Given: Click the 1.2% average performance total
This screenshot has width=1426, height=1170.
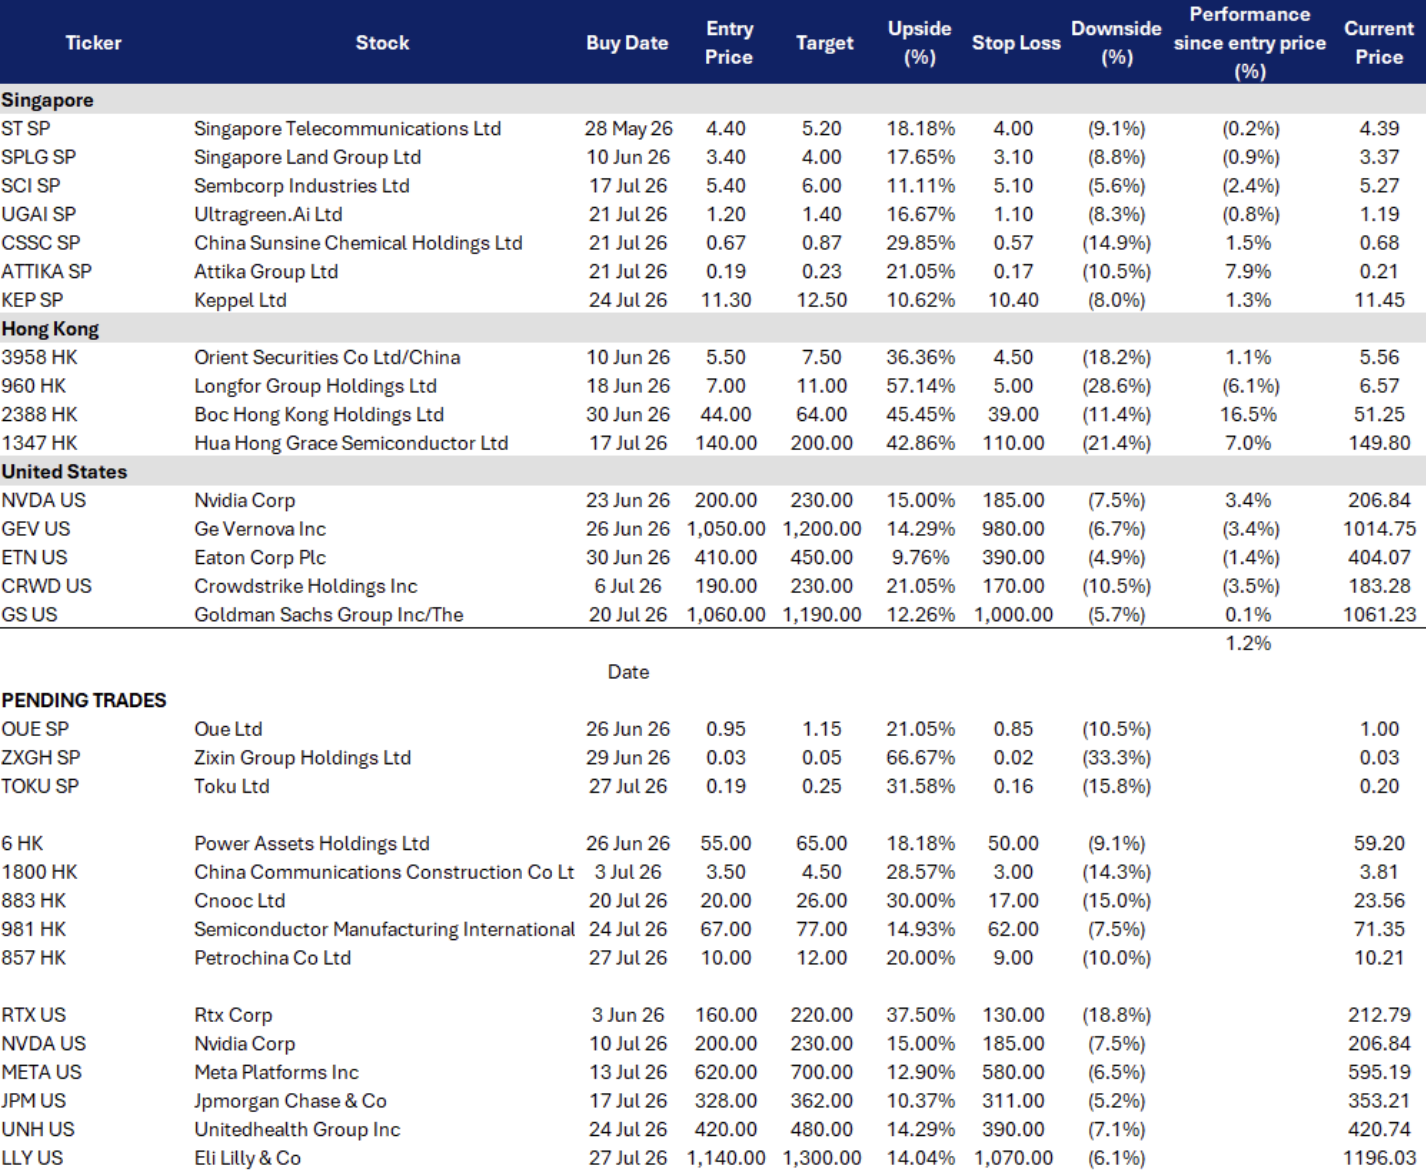Looking at the screenshot, I should 1248,643.
